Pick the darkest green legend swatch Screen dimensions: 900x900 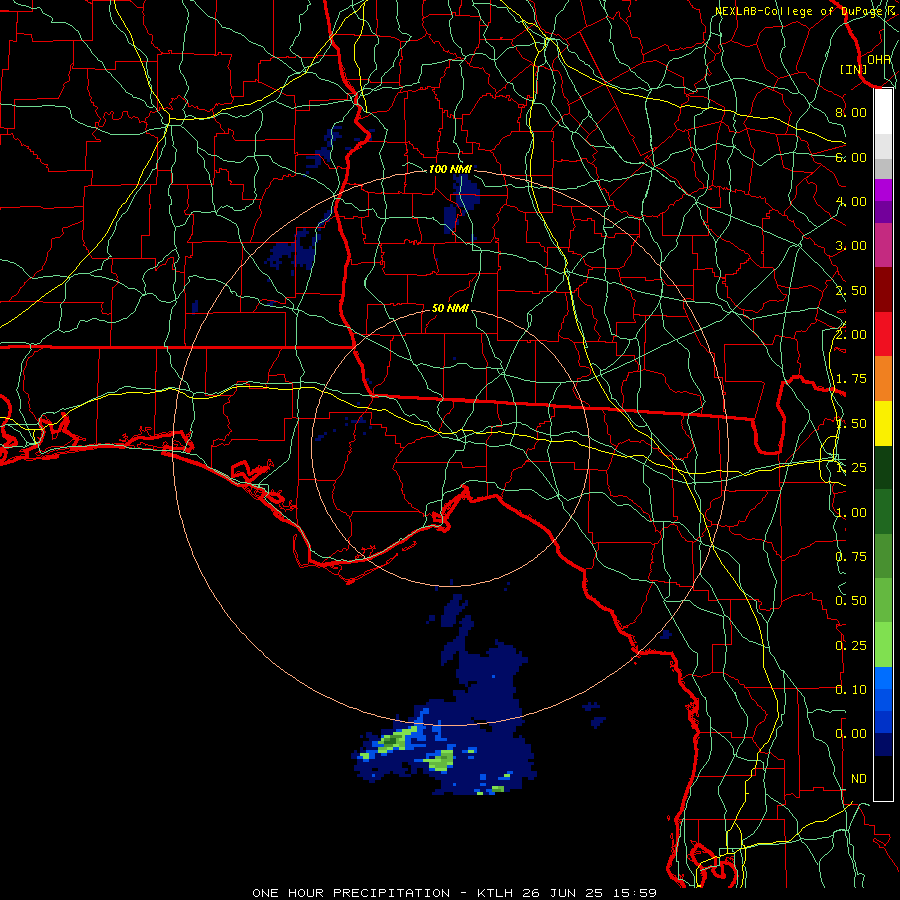click(x=883, y=467)
